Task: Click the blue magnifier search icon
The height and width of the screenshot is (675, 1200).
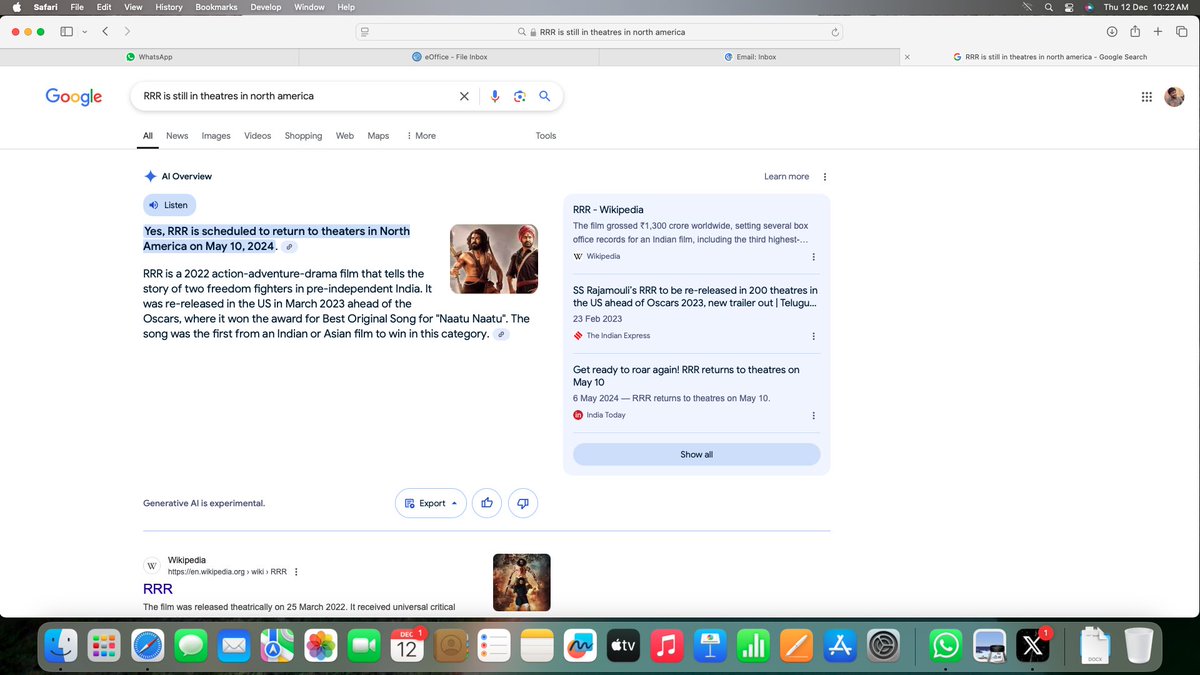Action: pyautogui.click(x=545, y=96)
